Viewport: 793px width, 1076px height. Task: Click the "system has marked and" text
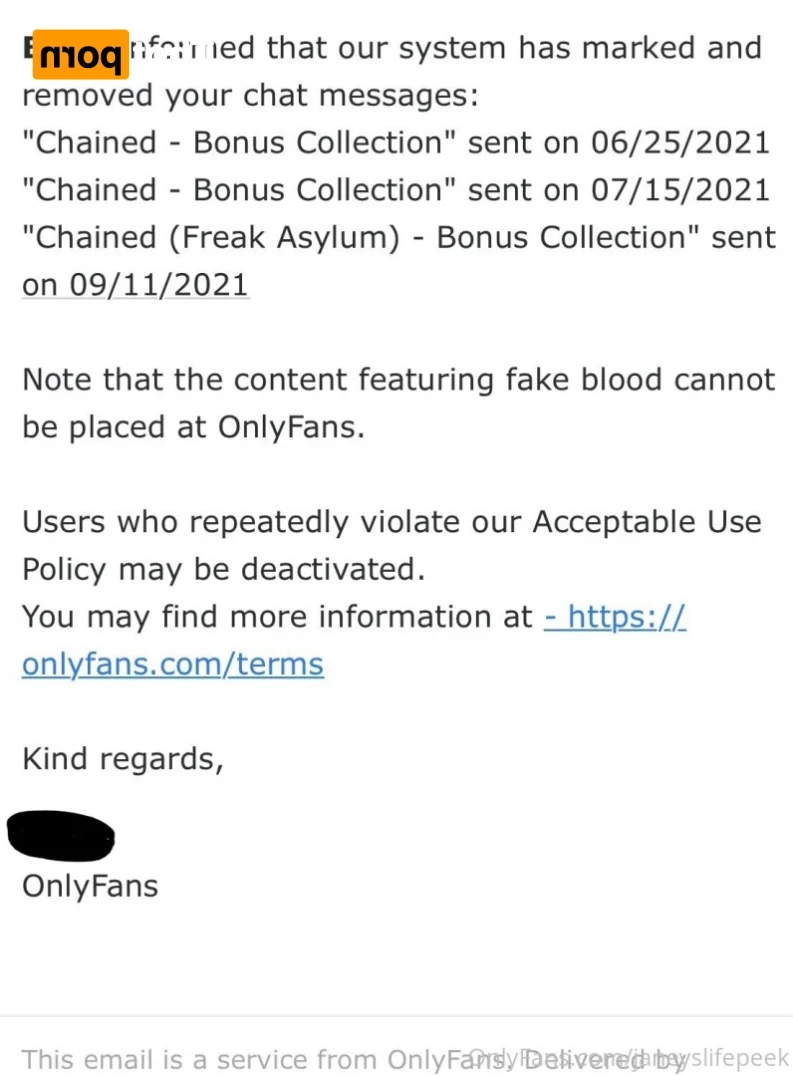click(x=580, y=48)
